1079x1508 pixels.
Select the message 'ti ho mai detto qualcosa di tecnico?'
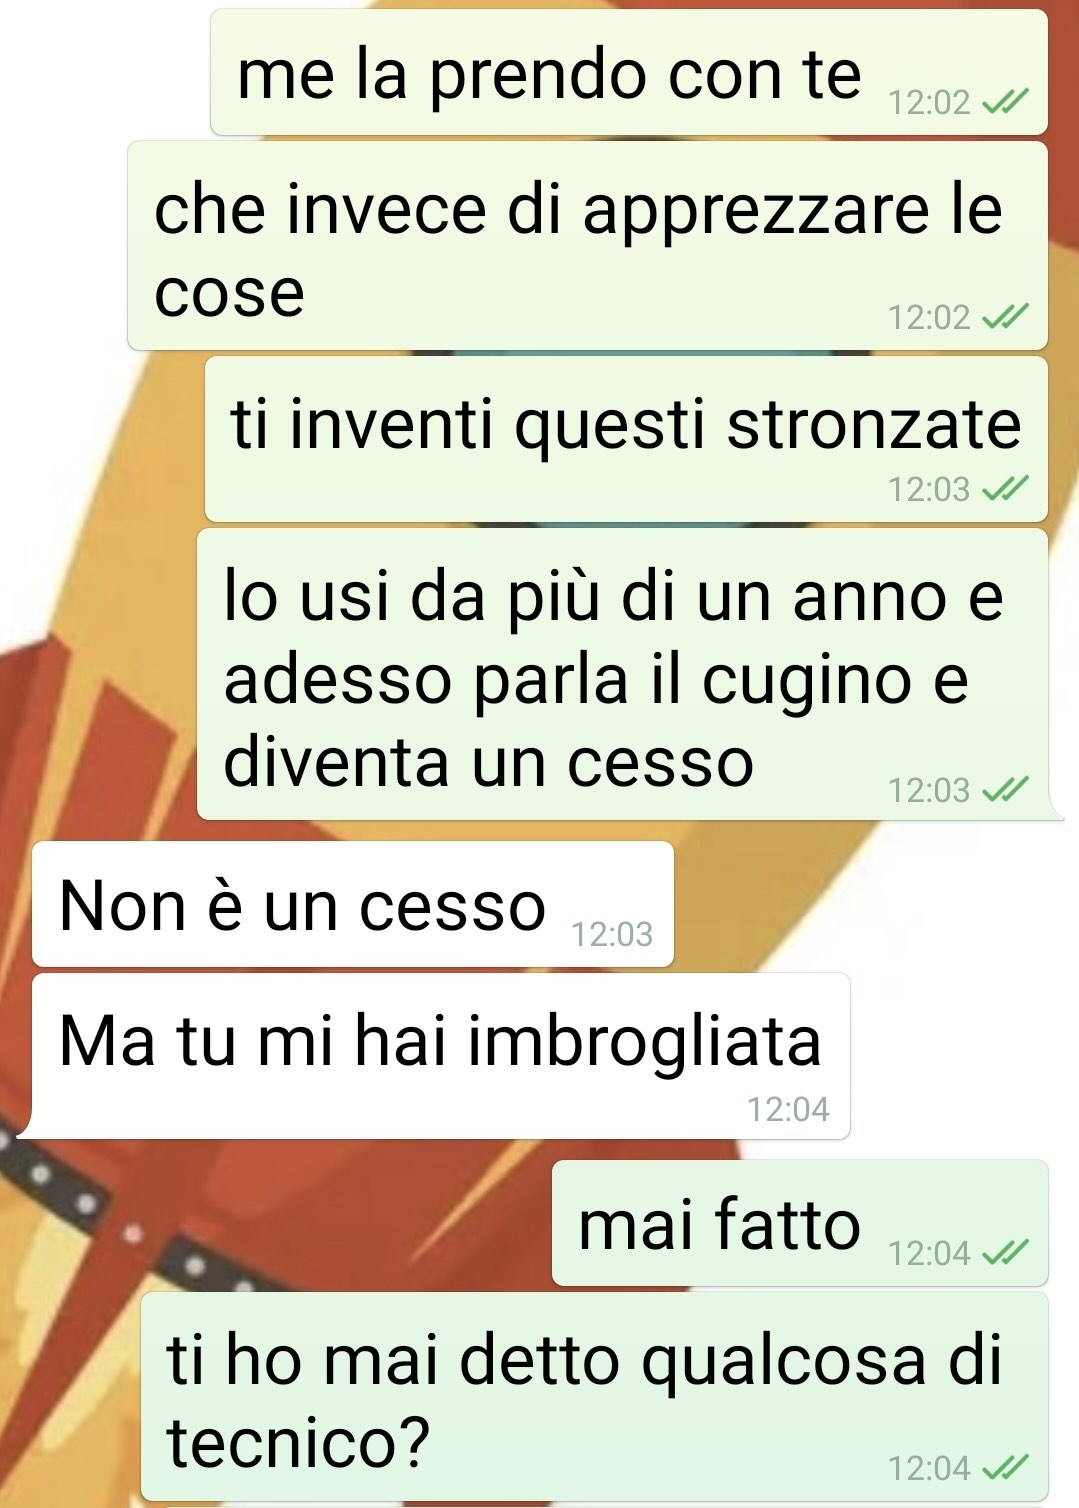[595, 1397]
